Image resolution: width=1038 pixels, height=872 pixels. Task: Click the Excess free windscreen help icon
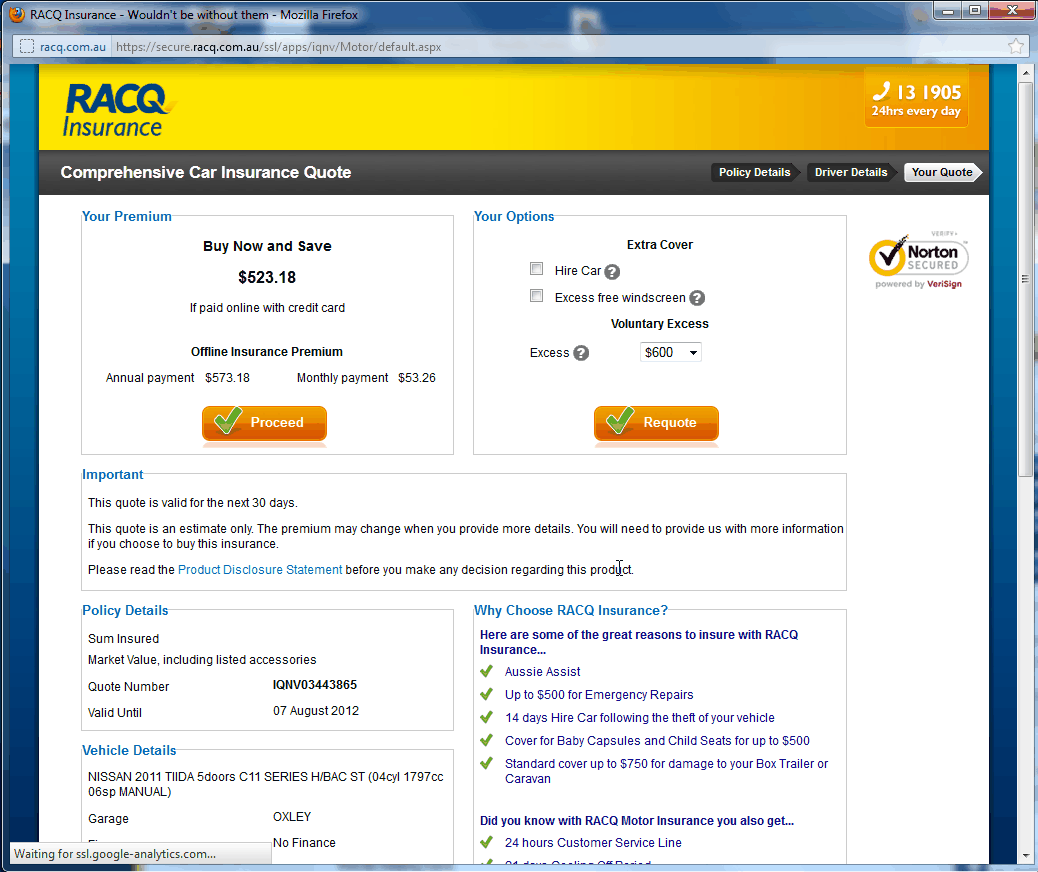pos(697,298)
